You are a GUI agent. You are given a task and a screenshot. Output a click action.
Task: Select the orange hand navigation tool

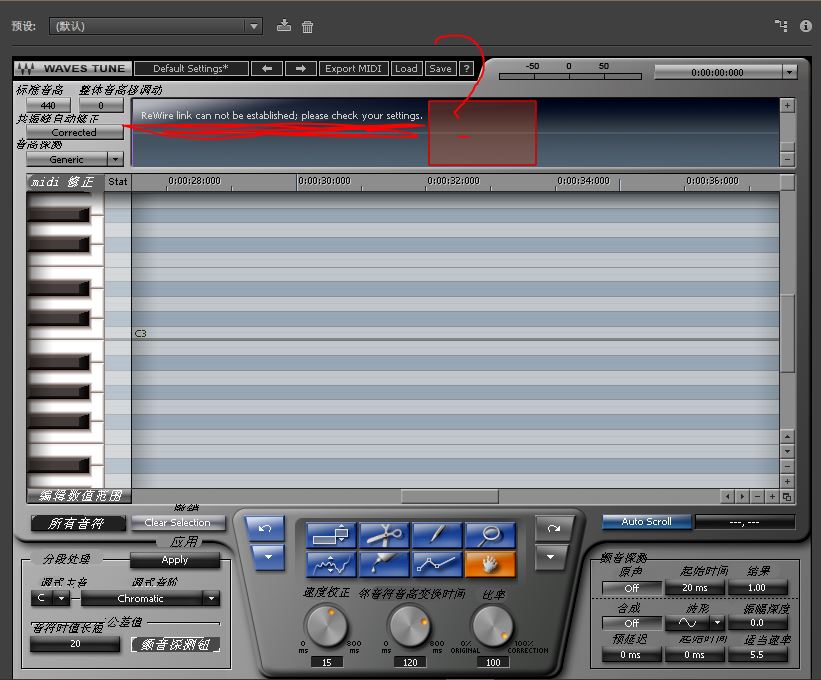point(490,564)
